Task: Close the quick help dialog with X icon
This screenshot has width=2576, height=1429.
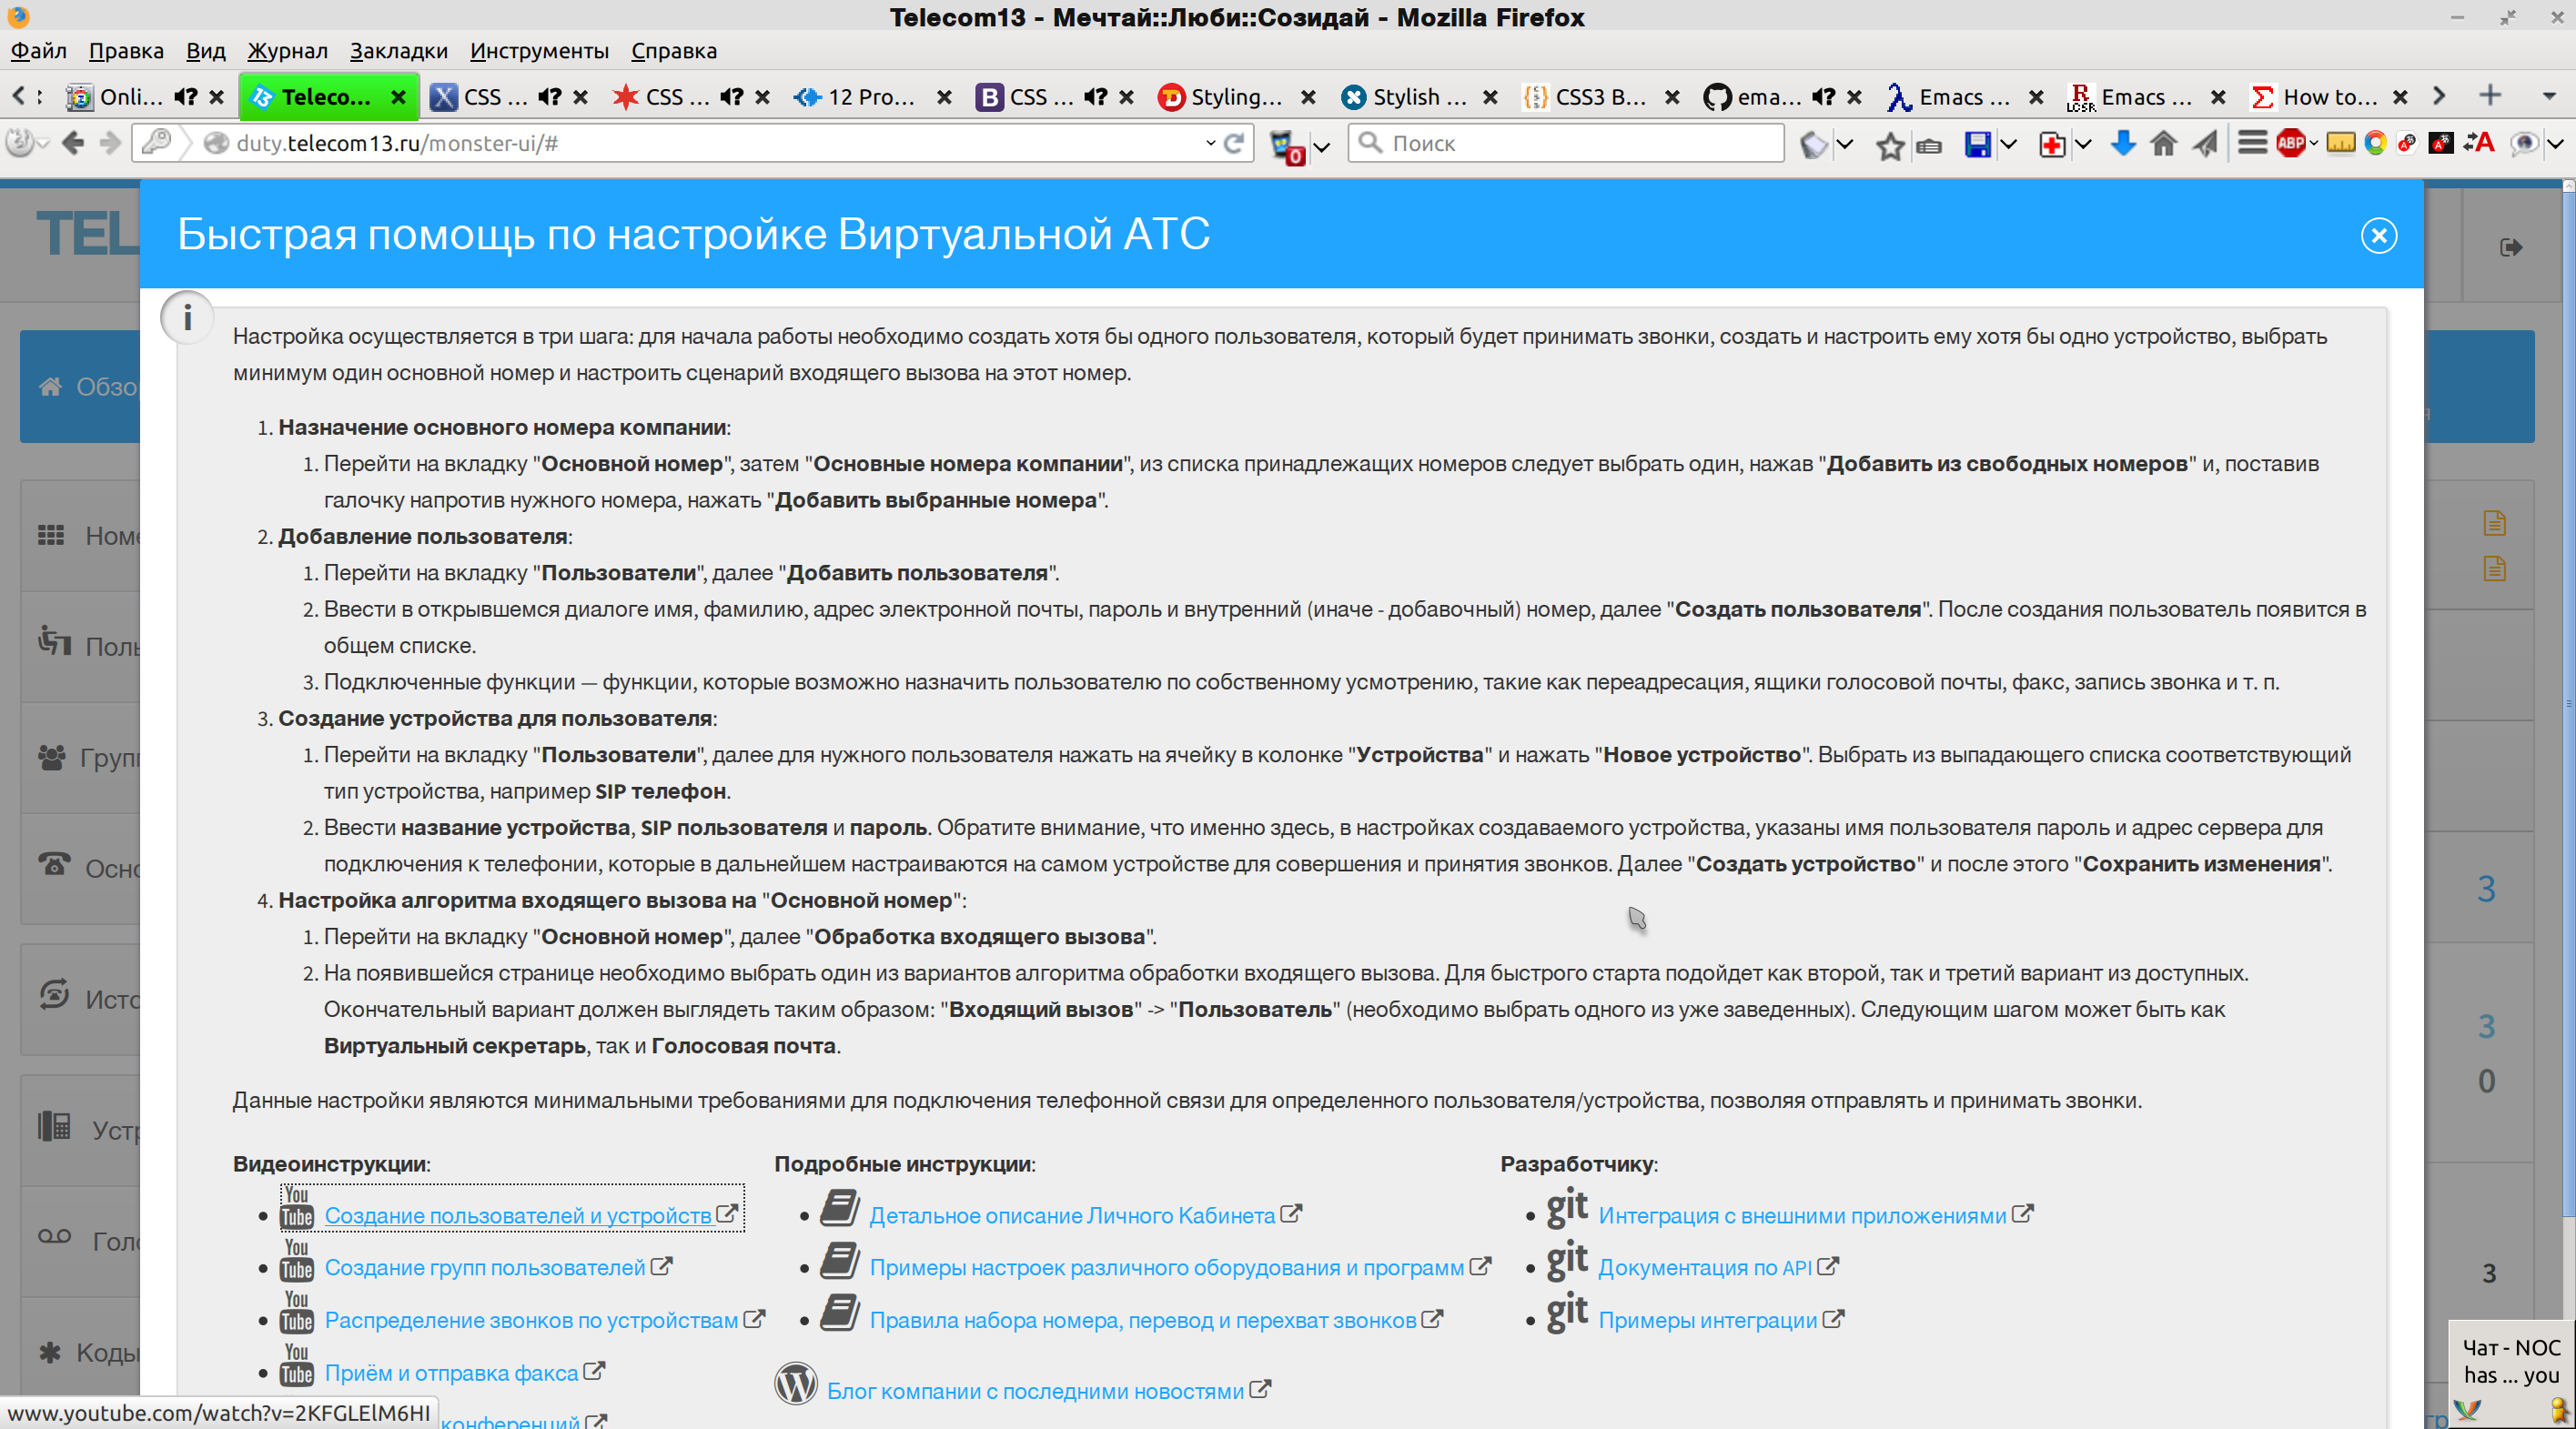Action: click(x=2378, y=236)
